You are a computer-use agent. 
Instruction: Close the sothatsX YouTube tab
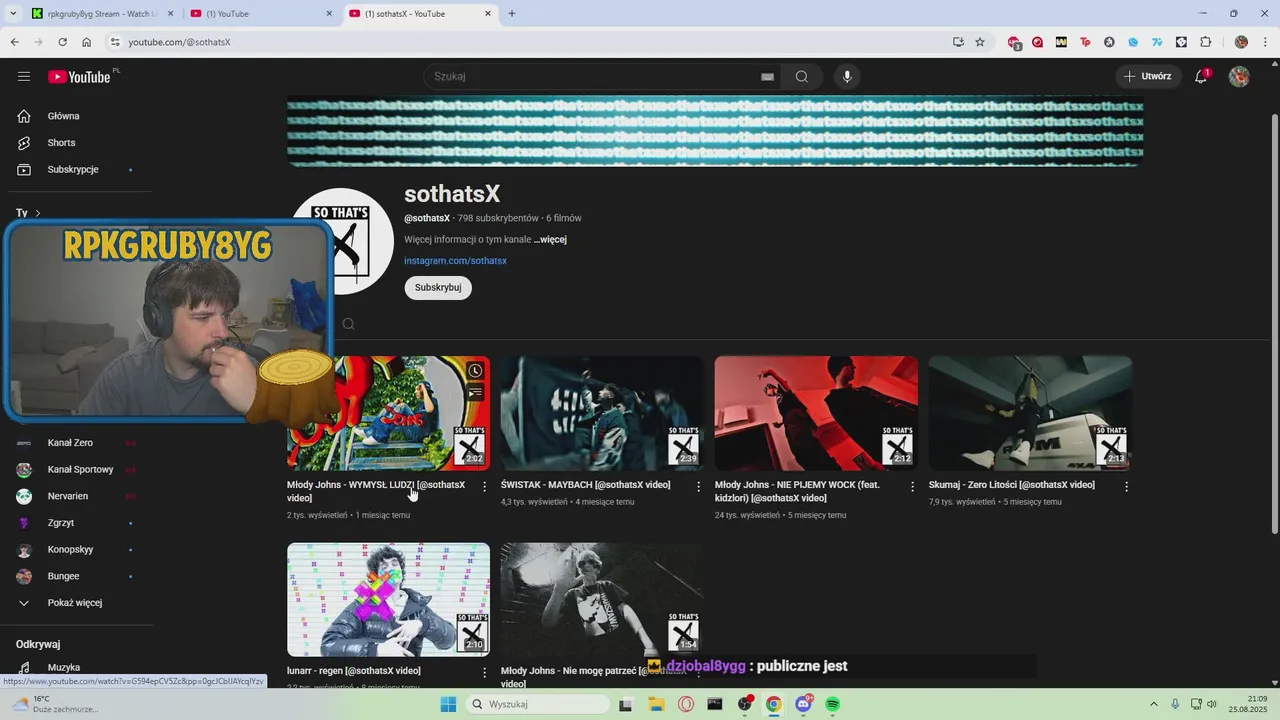pos(488,14)
